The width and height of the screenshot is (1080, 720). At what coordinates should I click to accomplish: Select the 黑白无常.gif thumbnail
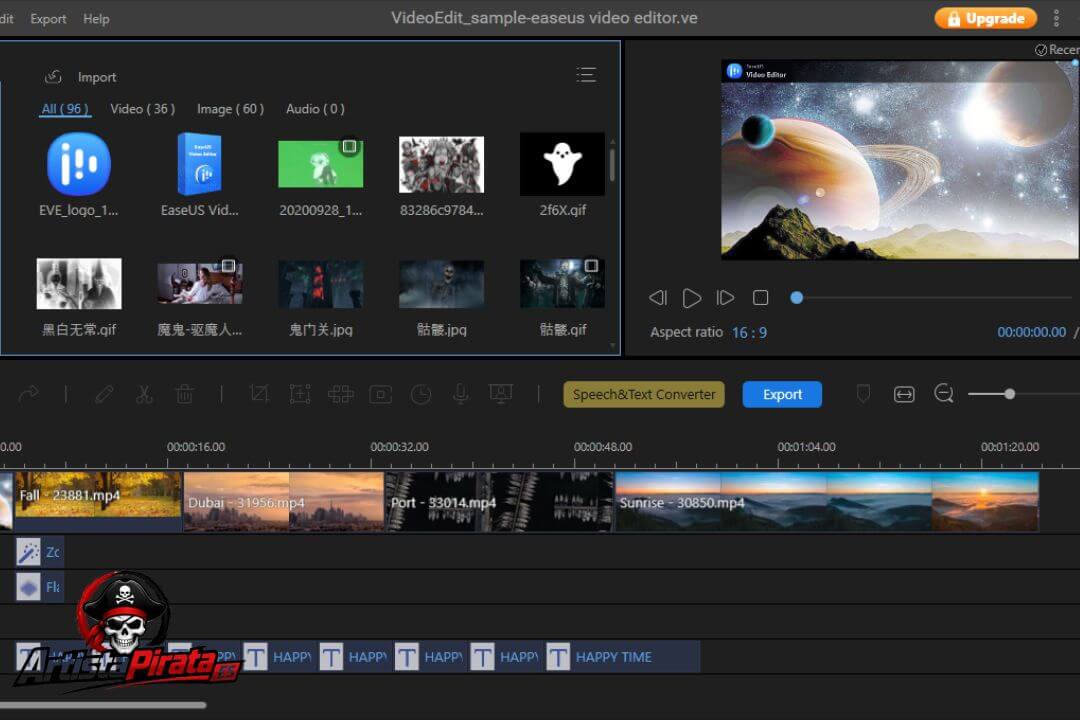[x=79, y=283]
